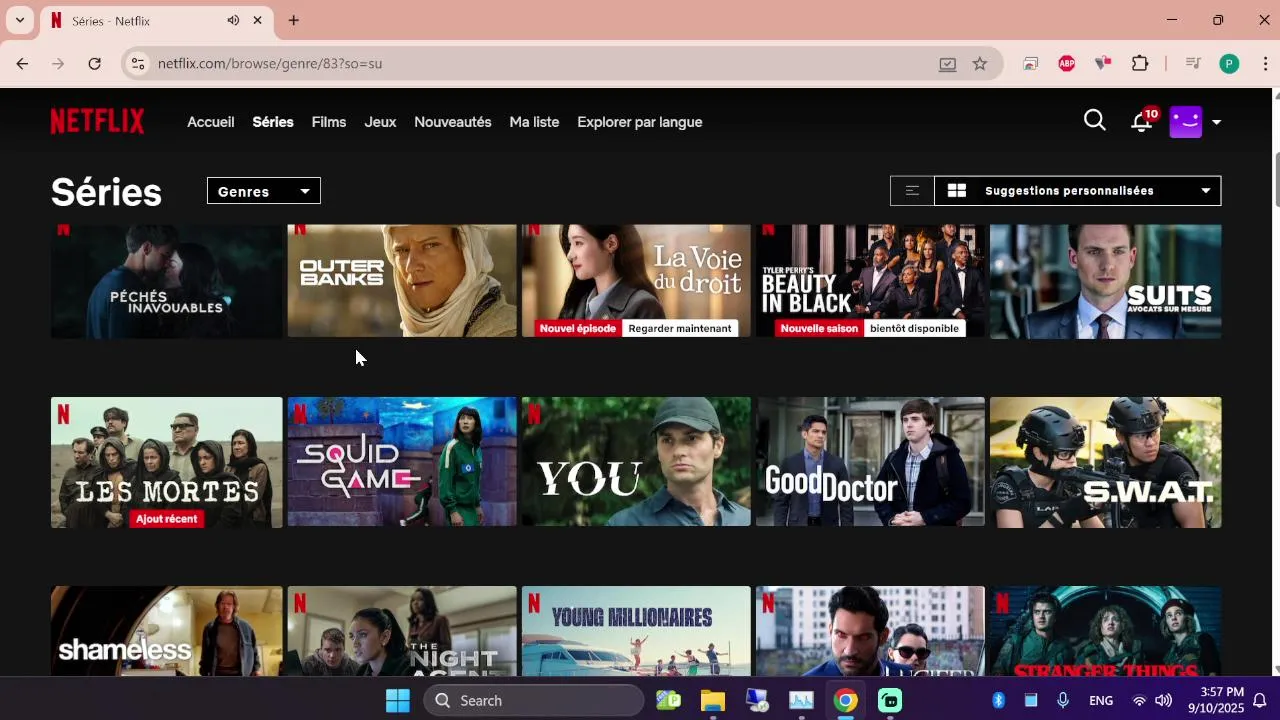Screen dimensions: 1280x720
Task: Open Beauty in Black card
Action: click(x=870, y=281)
